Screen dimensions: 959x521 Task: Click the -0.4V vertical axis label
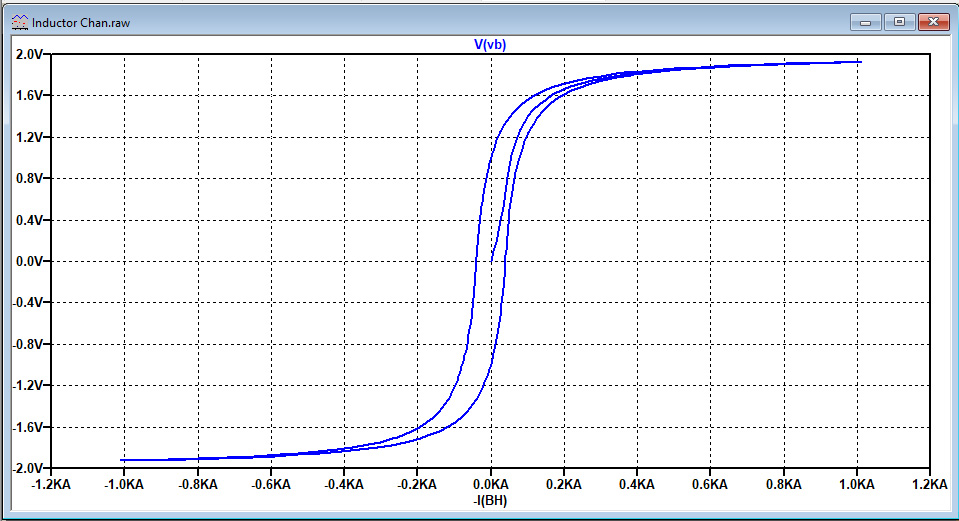click(x=28, y=303)
